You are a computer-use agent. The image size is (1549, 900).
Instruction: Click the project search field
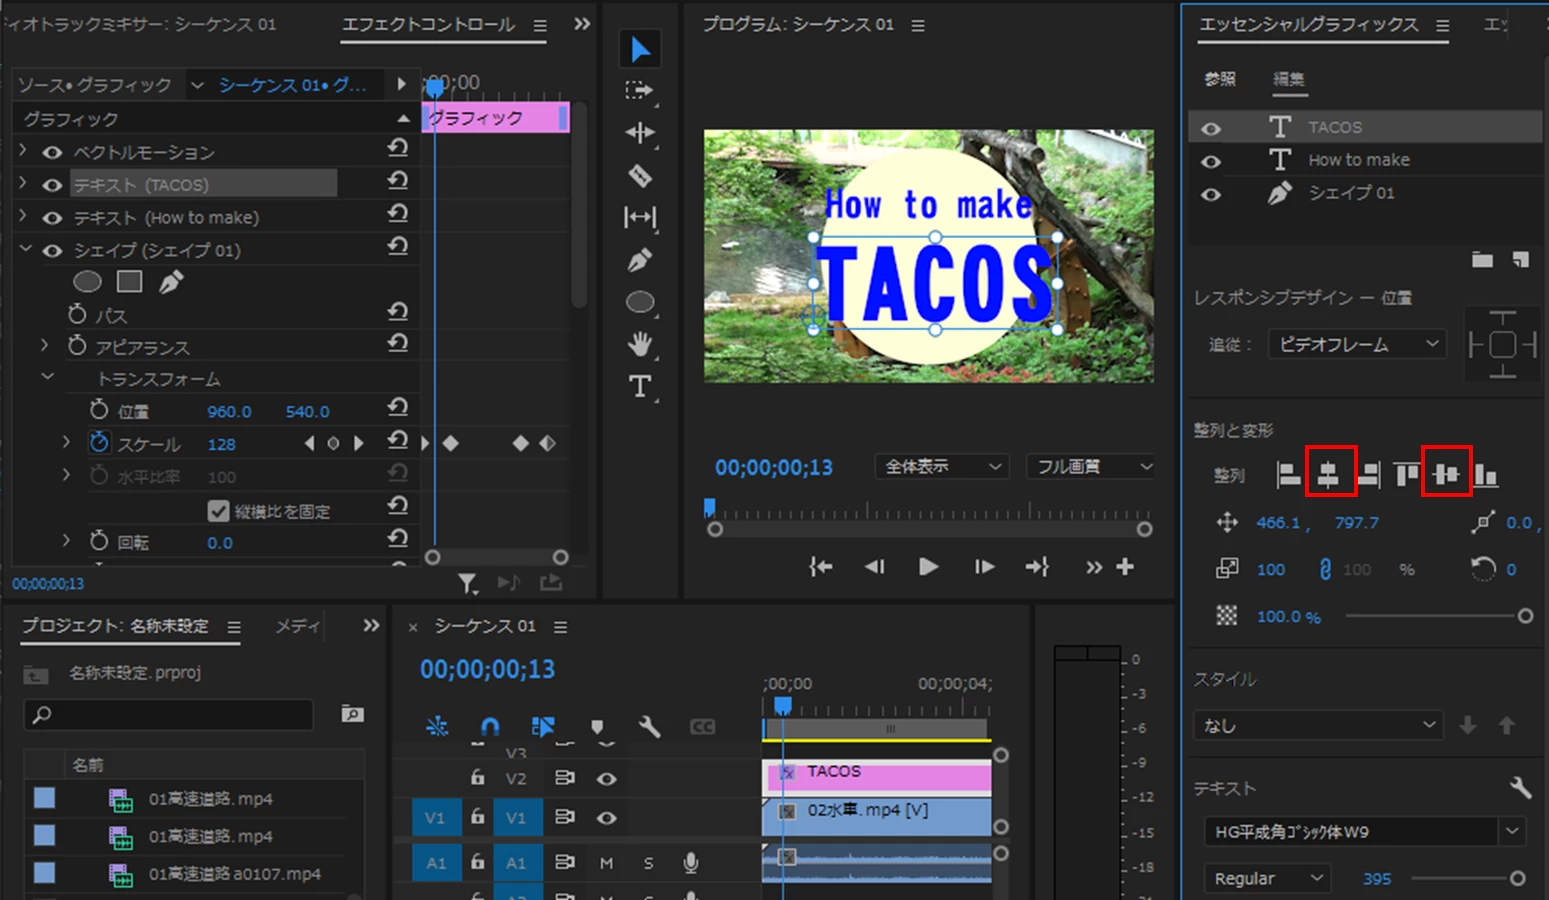tap(169, 714)
